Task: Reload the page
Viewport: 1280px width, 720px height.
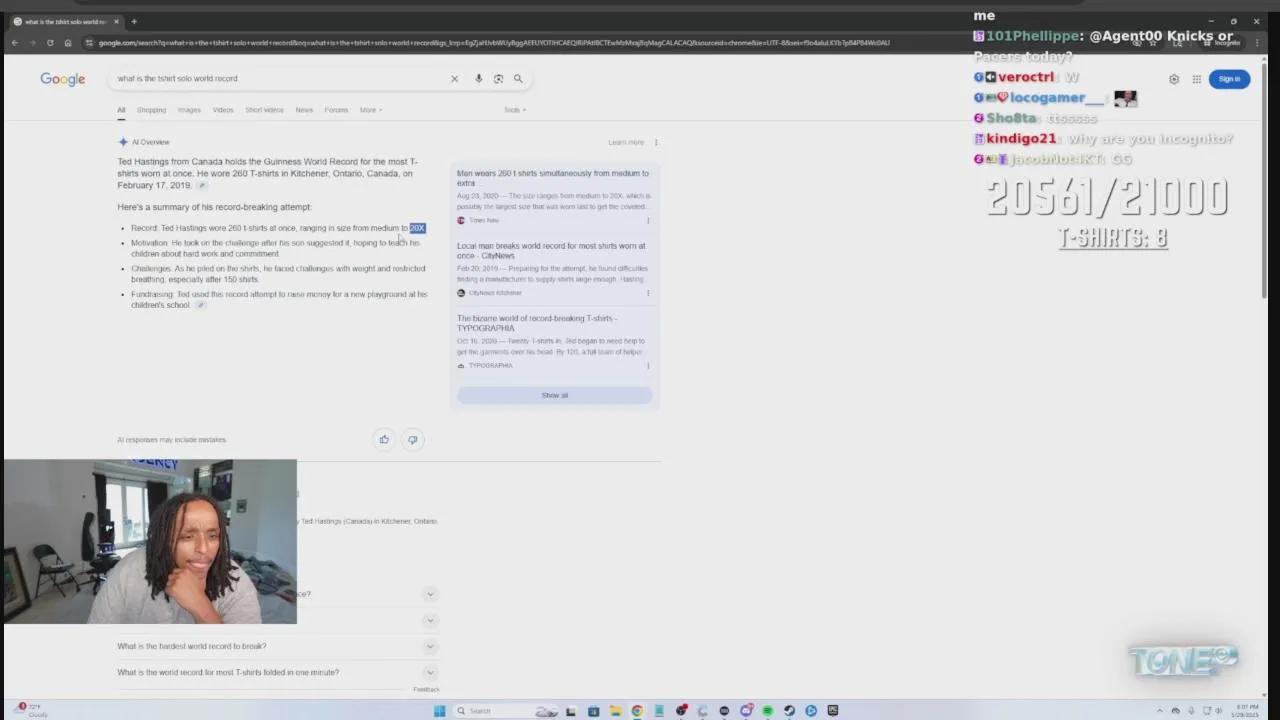Action: pos(50,43)
